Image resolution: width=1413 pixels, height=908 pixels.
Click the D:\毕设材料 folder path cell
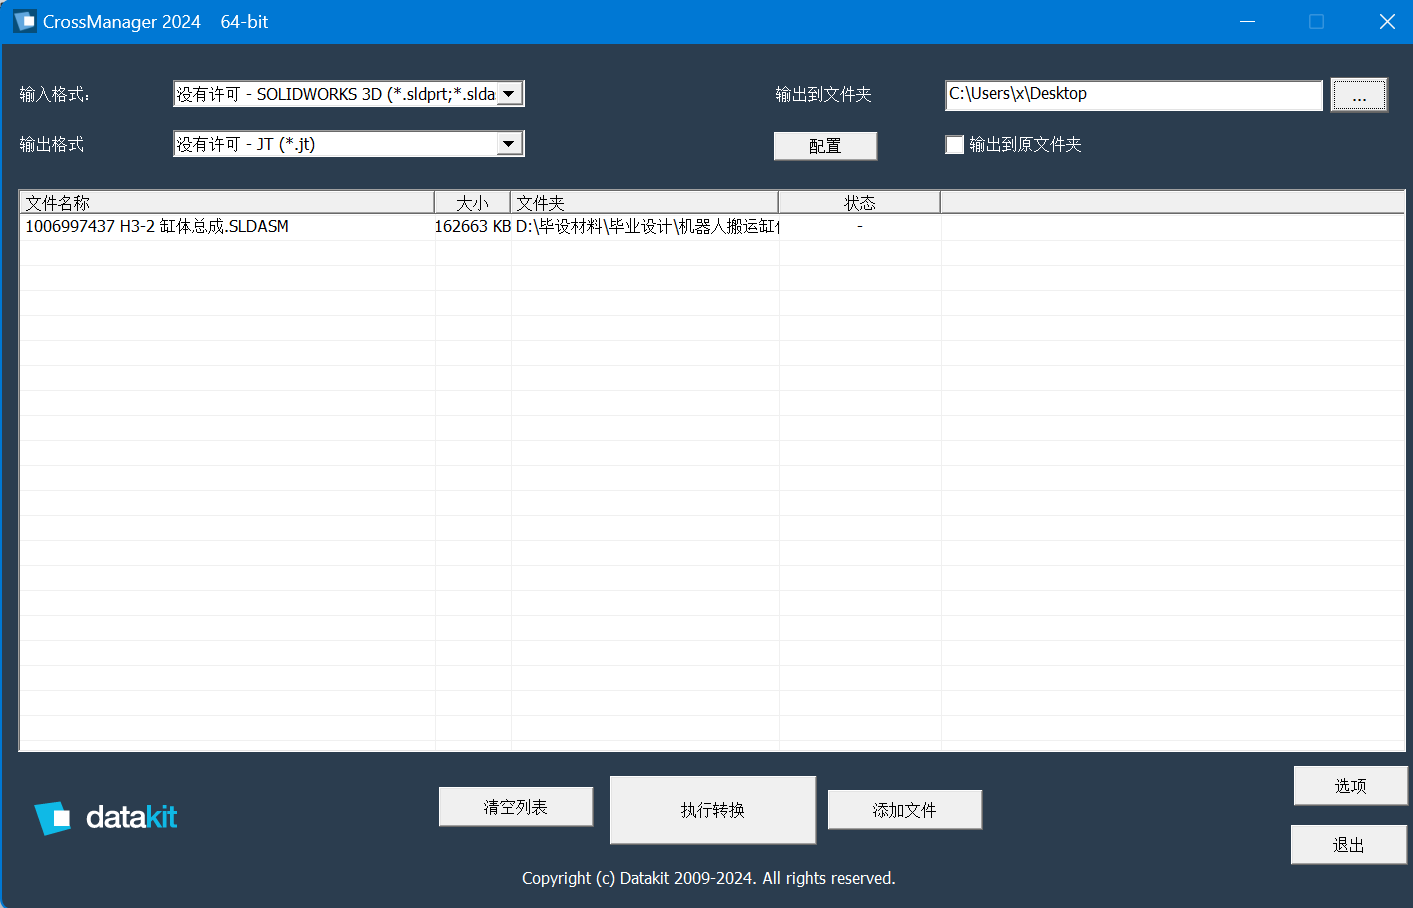647,227
